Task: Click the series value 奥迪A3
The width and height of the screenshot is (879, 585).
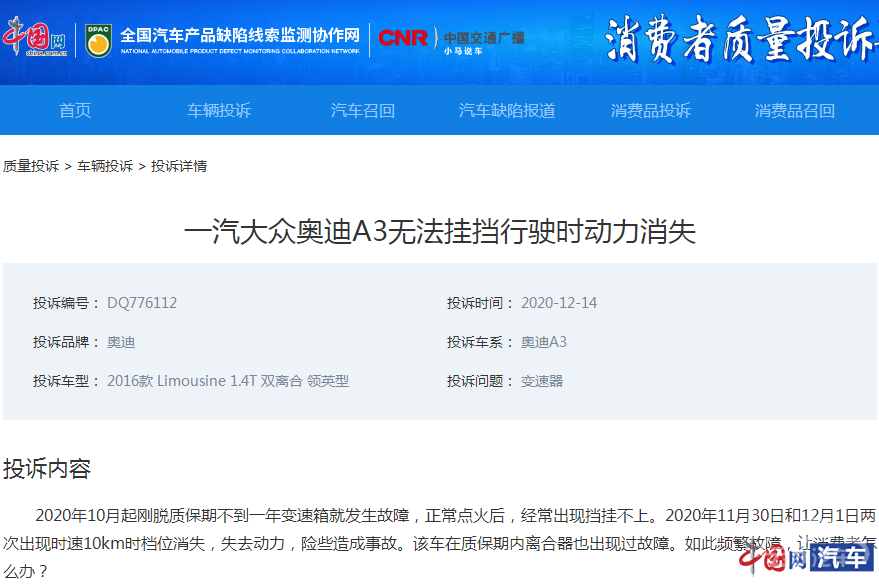Action: pyautogui.click(x=544, y=342)
